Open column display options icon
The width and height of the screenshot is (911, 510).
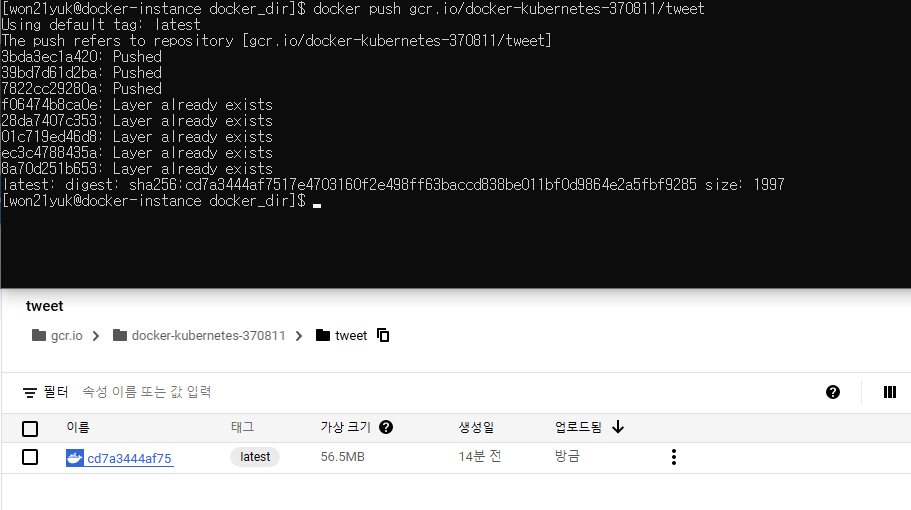pyautogui.click(x=890, y=392)
